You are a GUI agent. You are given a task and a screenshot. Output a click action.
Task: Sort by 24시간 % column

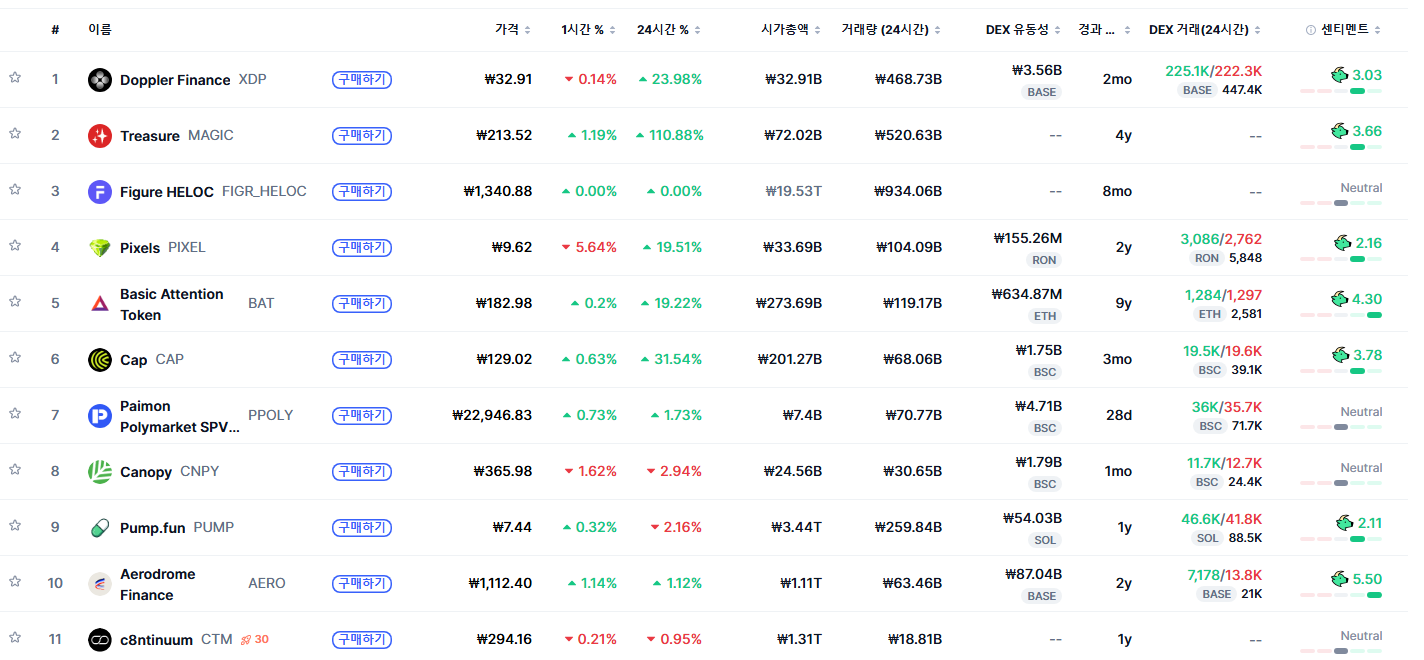coord(669,30)
